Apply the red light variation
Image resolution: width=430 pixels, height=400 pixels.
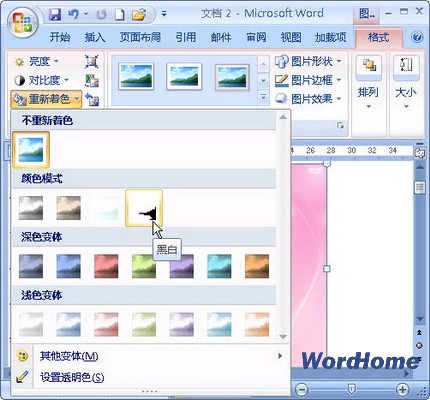tap(106, 324)
